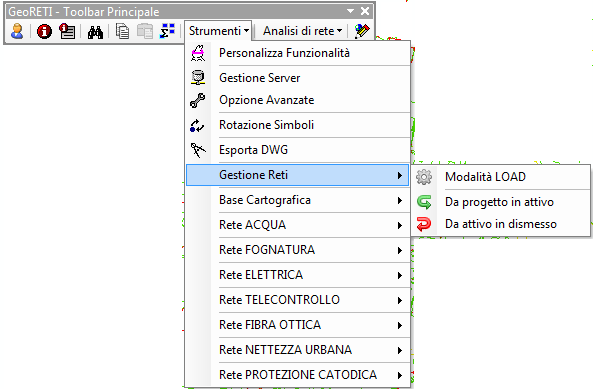
Task: Click the red info circle icon
Action: pyautogui.click(x=44, y=31)
